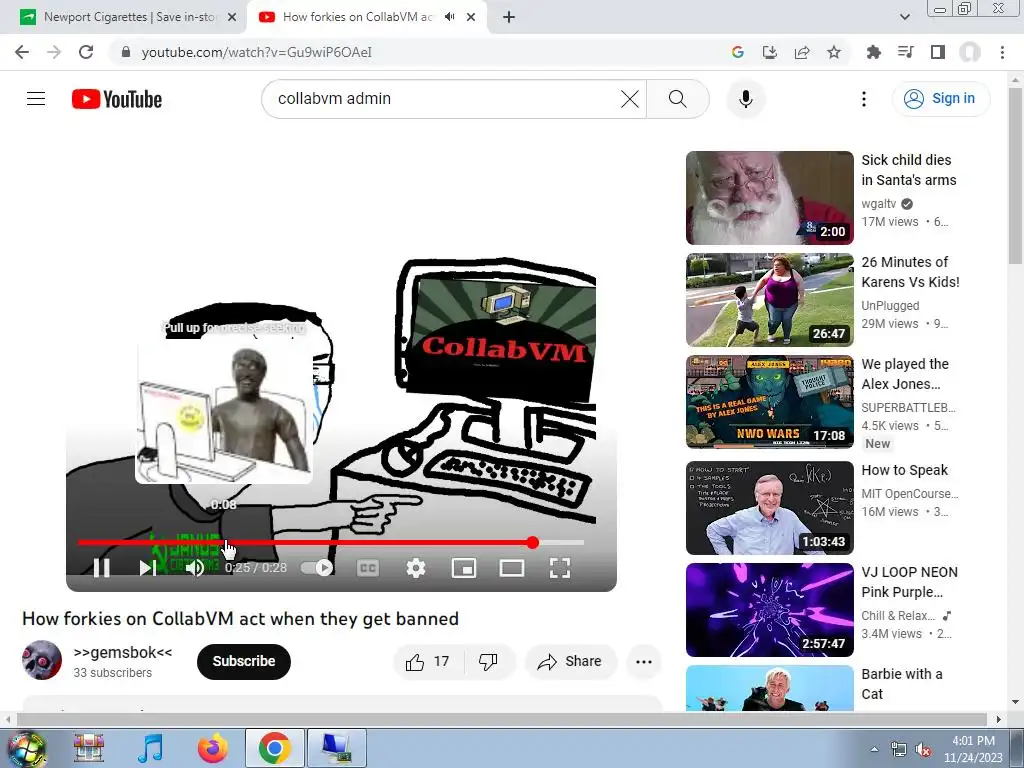Open 'We played the Alex Jones...' thumbnail
The height and width of the screenshot is (768, 1024).
[x=769, y=402]
